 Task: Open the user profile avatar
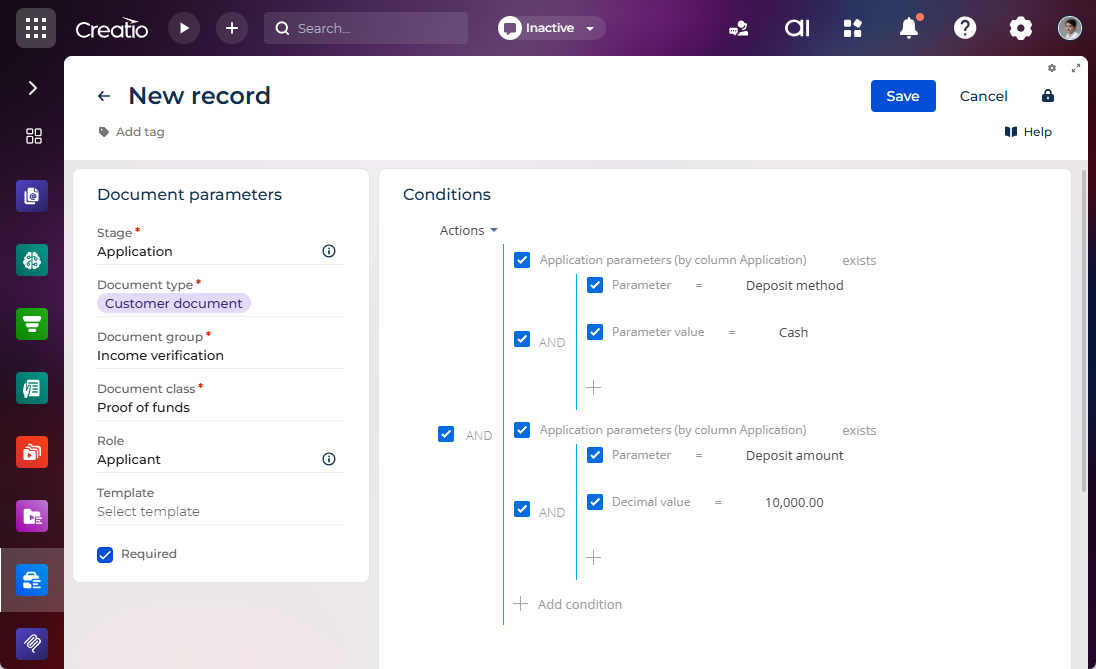click(1069, 28)
